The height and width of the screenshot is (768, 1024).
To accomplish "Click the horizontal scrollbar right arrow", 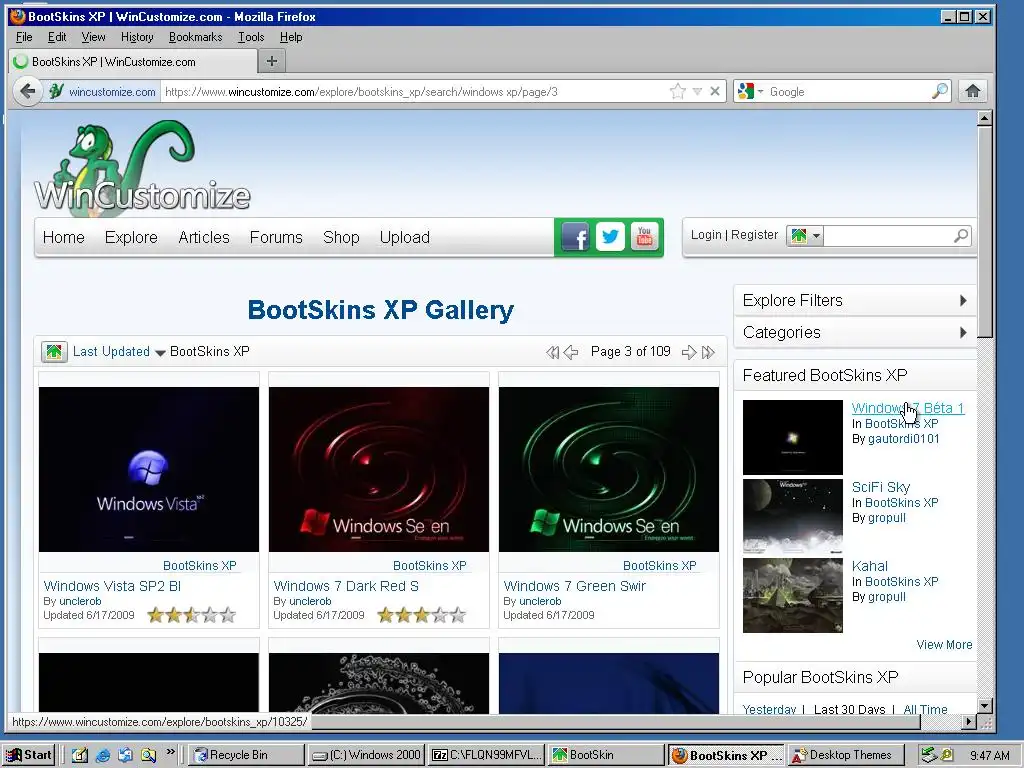I will 969,722.
